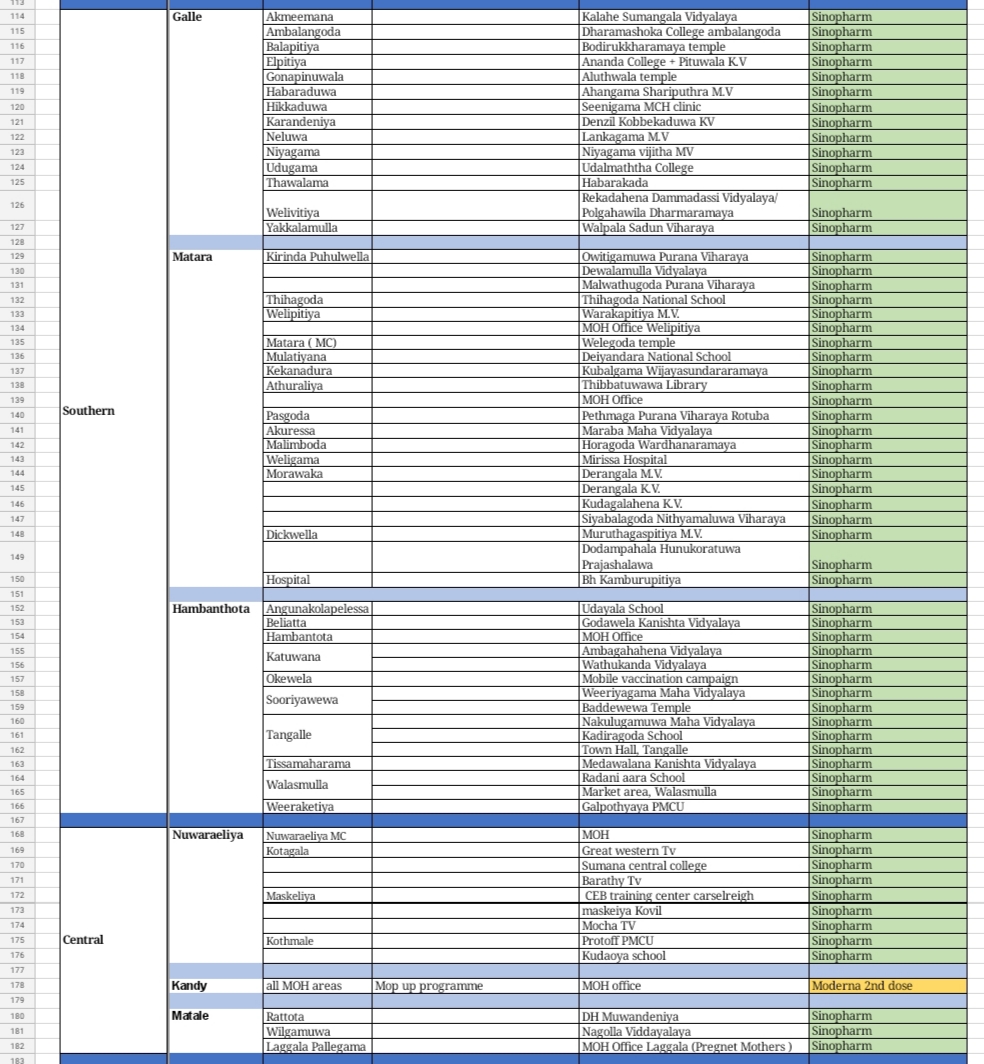Image resolution: width=984 pixels, height=1064 pixels.
Task: Click Kudaoya school cell
Action: (x=694, y=955)
